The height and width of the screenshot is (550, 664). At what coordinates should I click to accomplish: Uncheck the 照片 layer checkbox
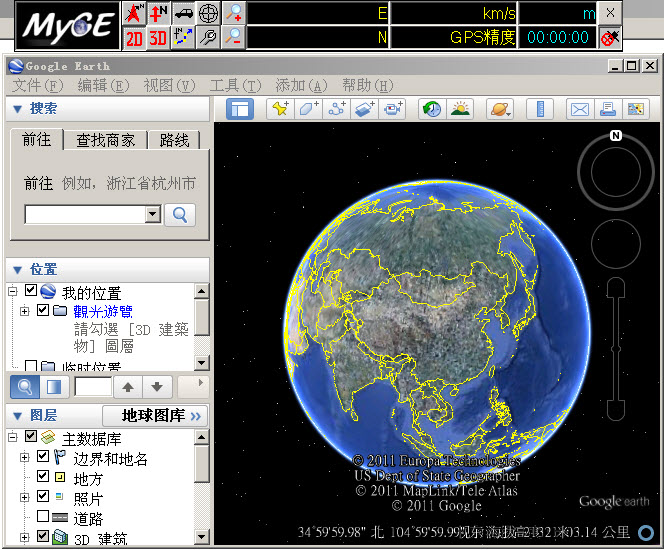[x=43, y=497]
